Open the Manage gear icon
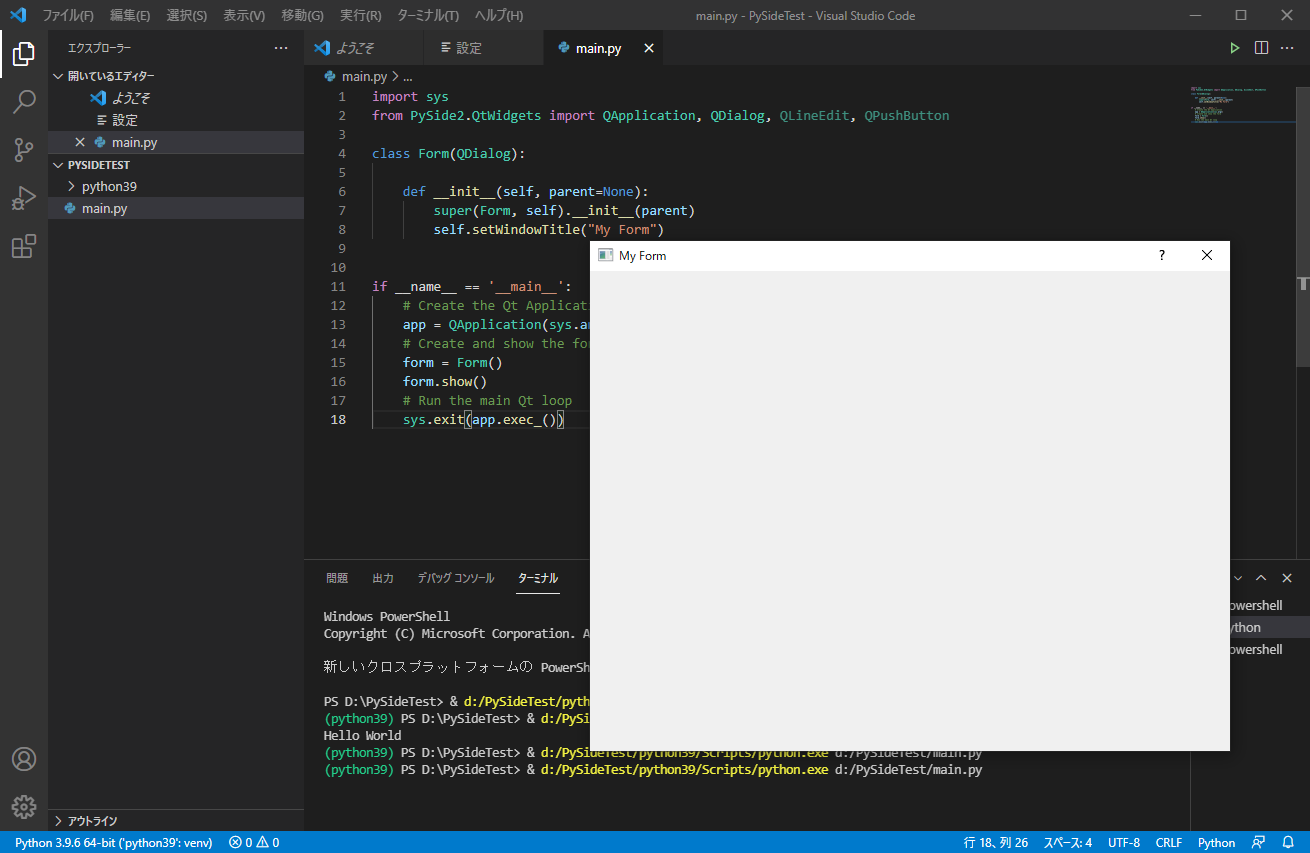1310x853 pixels. click(24, 806)
